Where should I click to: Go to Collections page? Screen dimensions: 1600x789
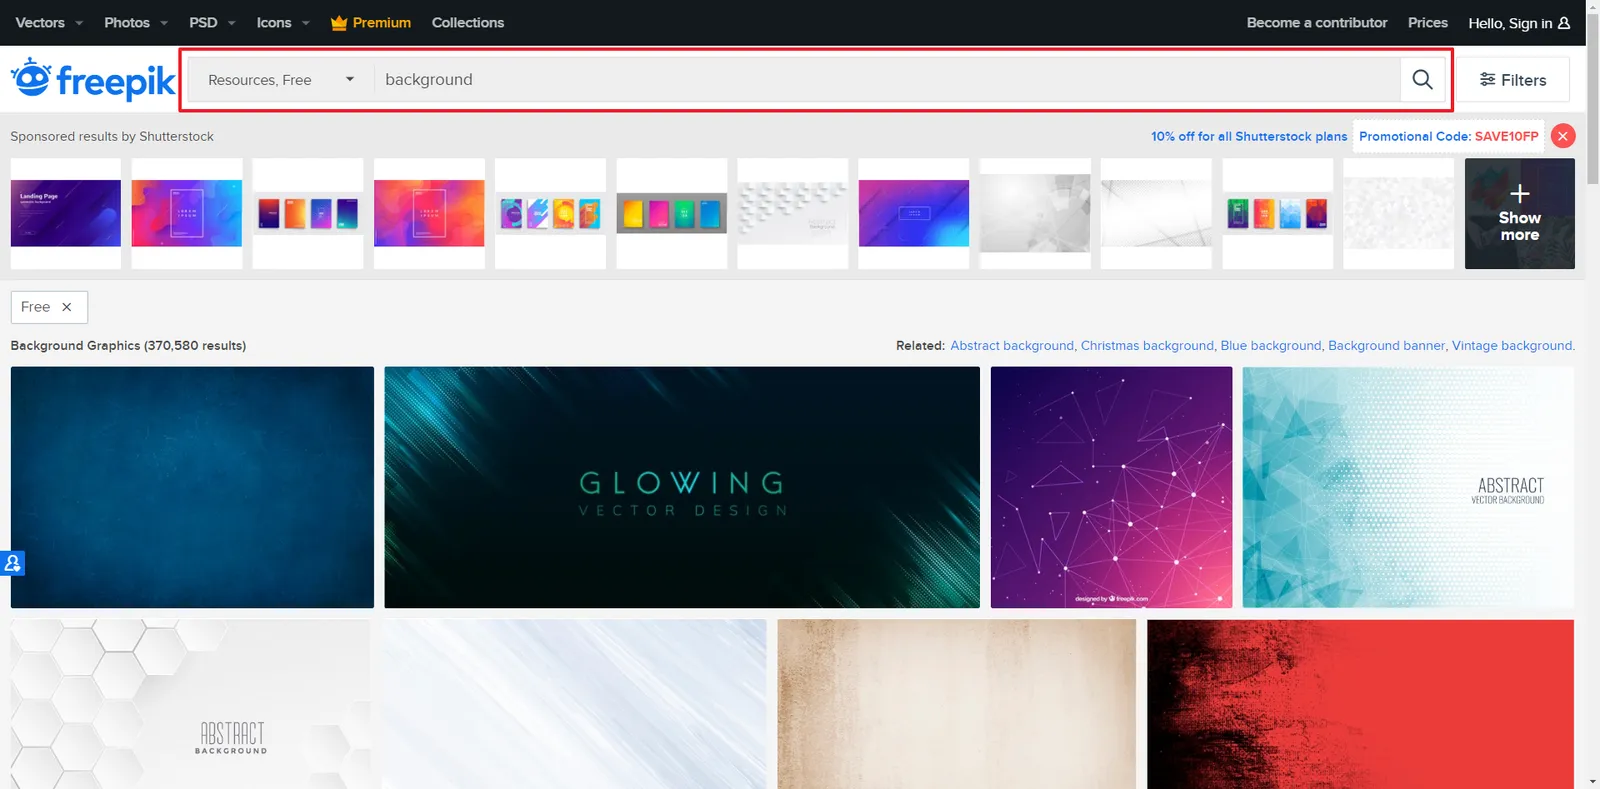(468, 23)
